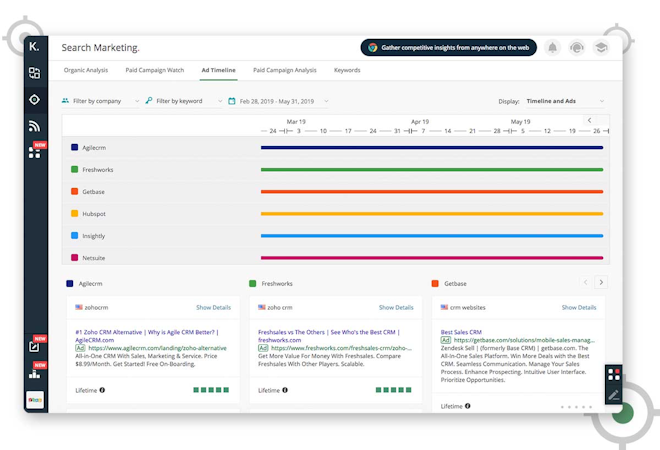Collapse the timeline with the left chevron
This screenshot has width=660, height=450.
589,120
